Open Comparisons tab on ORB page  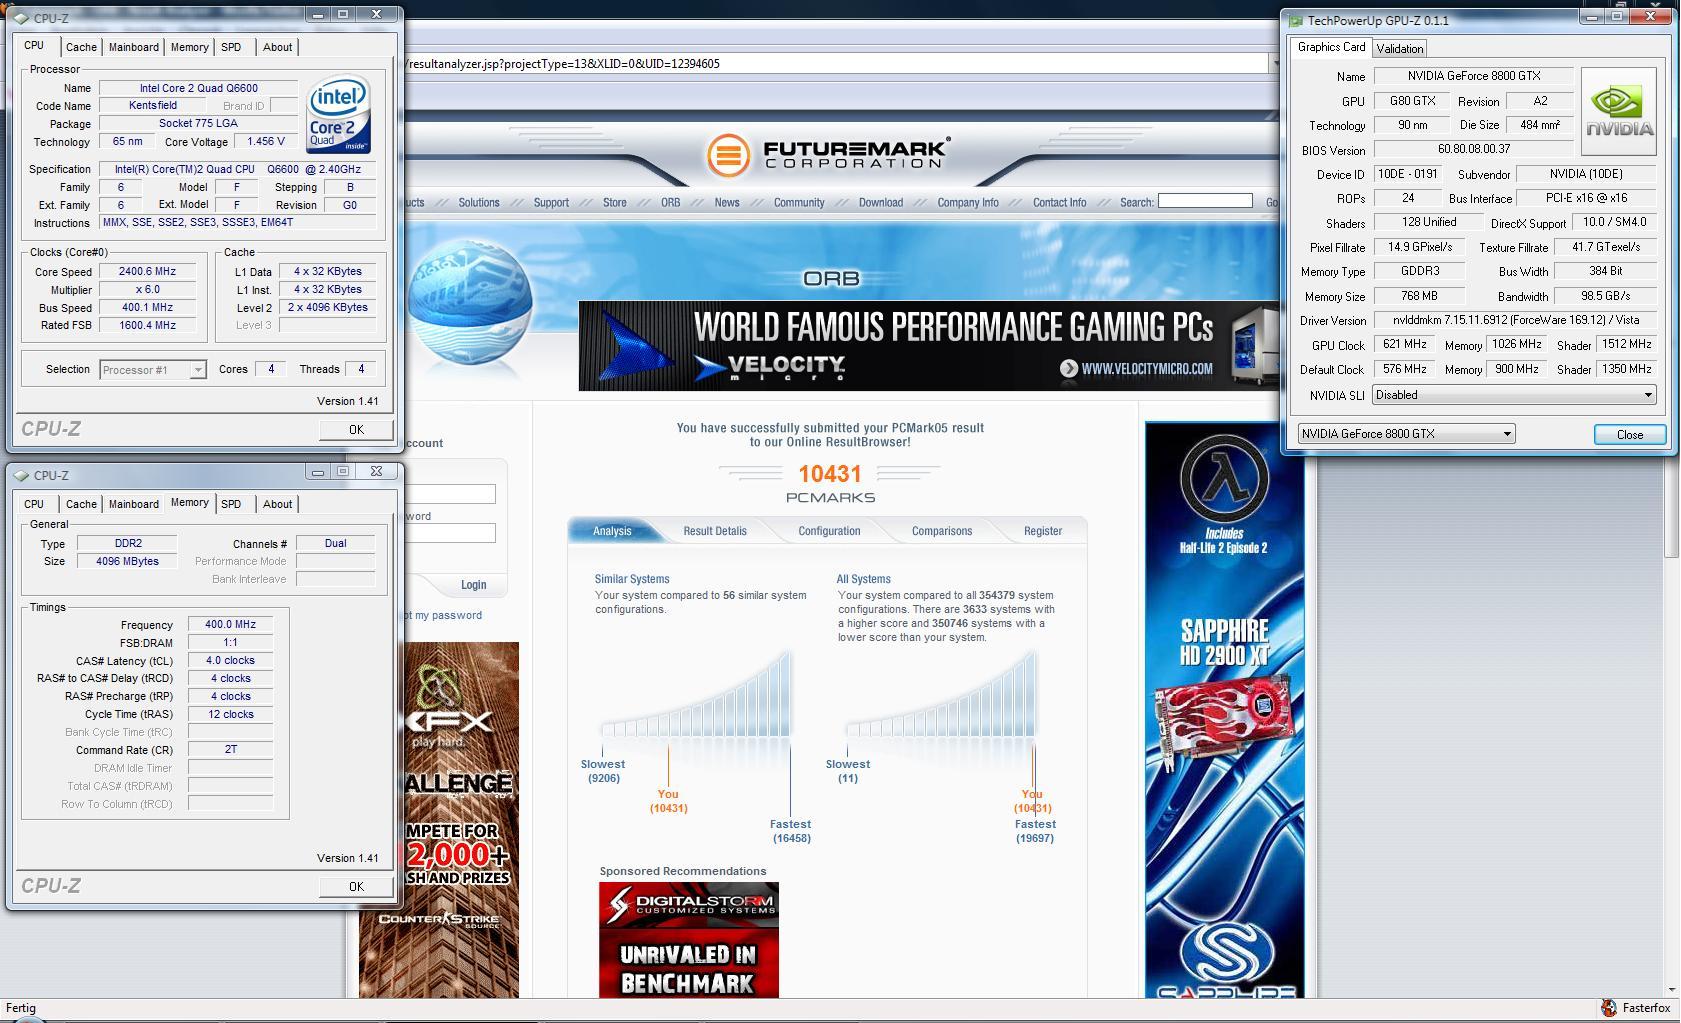pos(942,531)
